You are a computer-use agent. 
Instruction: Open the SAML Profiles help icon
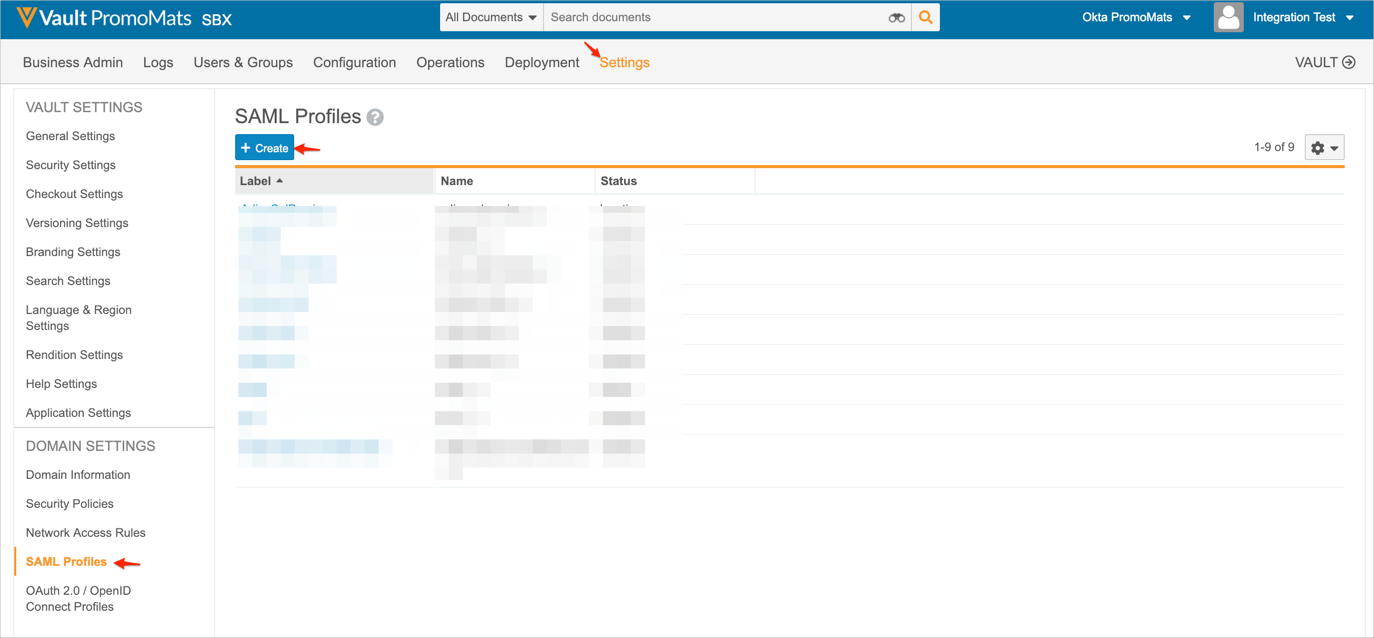pos(375,117)
